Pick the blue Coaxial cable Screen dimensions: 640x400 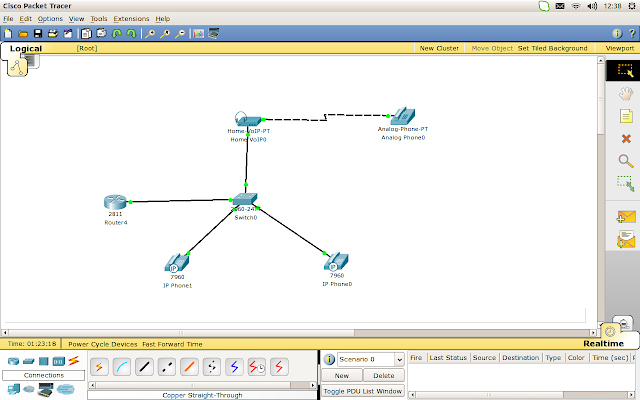(234, 367)
